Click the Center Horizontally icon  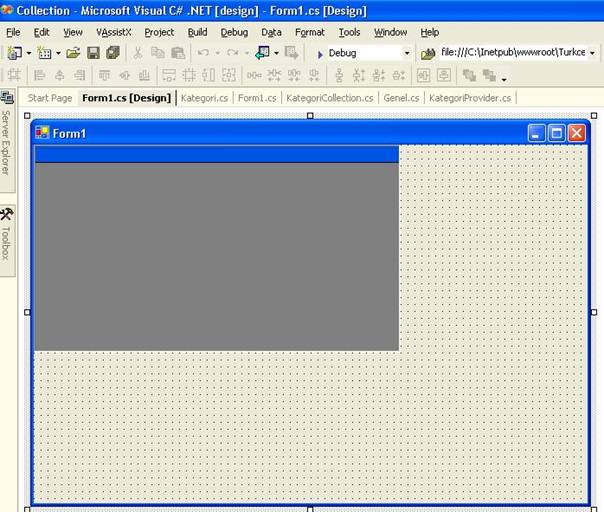423,75
